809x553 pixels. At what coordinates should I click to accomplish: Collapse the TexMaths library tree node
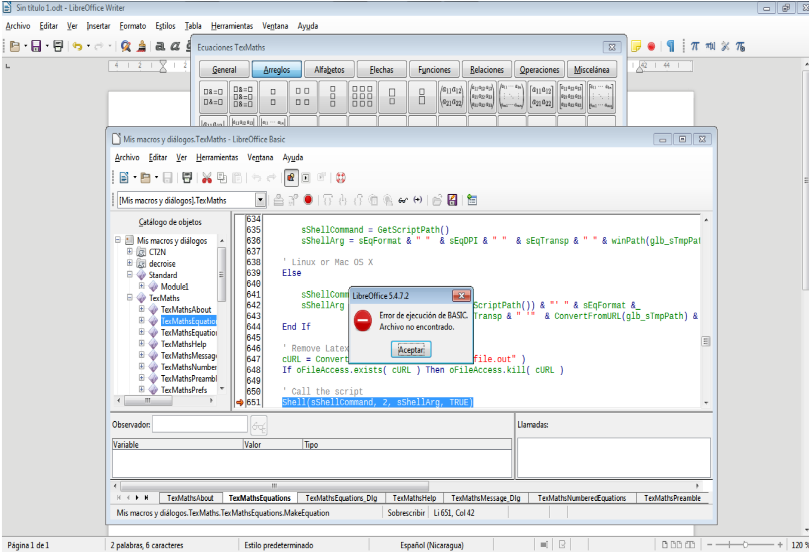coord(129,298)
